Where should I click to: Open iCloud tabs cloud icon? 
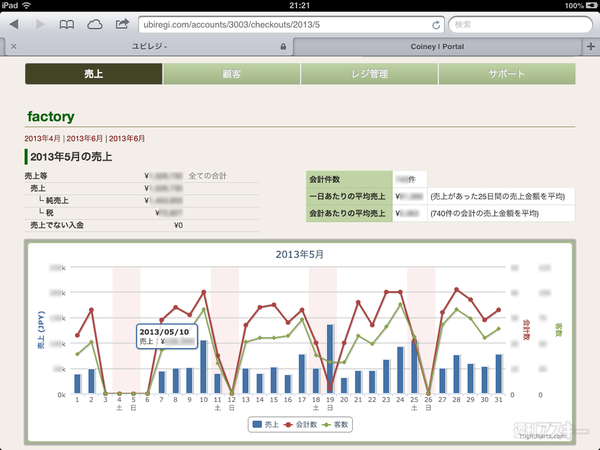click(95, 25)
